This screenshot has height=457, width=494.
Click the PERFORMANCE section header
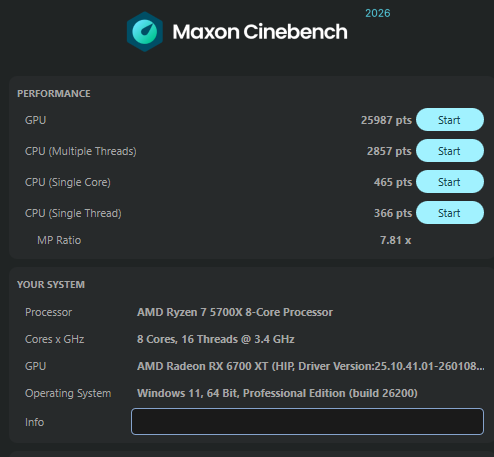point(54,94)
